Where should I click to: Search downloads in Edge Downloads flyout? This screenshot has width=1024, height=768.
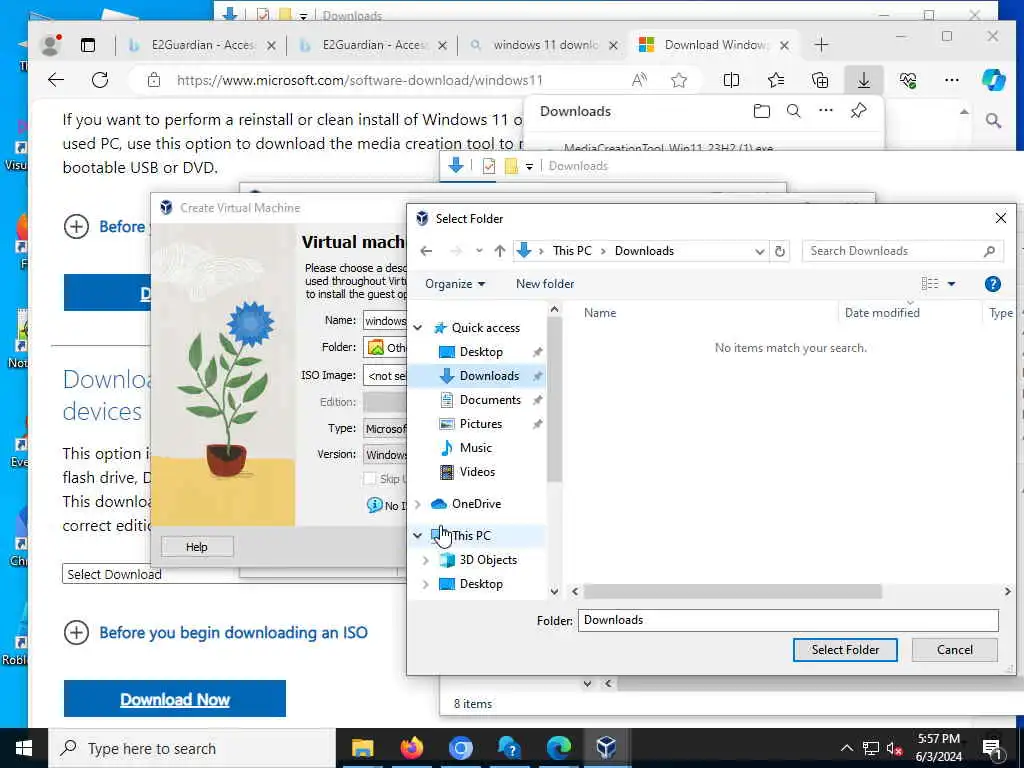(x=793, y=111)
